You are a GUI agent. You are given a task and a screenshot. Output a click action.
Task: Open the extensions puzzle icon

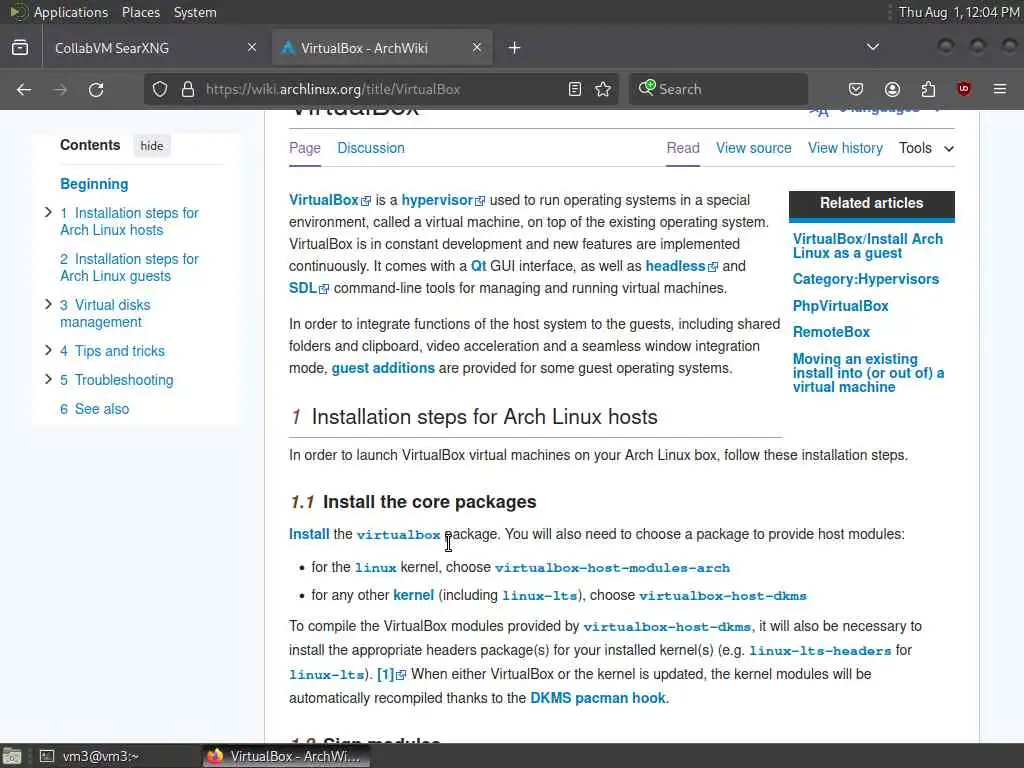[x=928, y=89]
